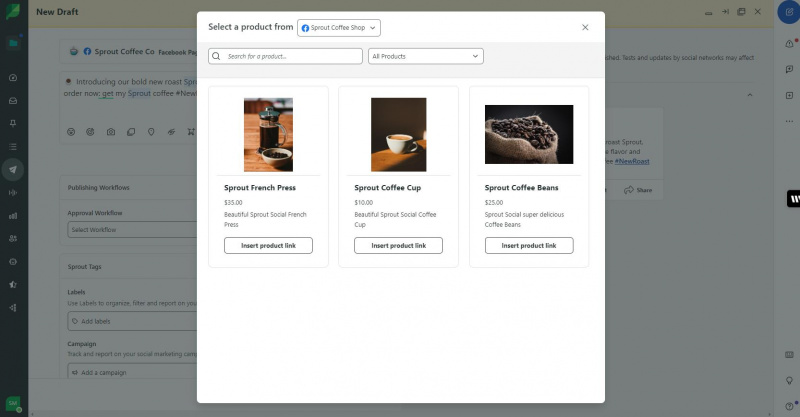Insert product link for Sprout French Press
This screenshot has height=417, width=800.
point(268,246)
